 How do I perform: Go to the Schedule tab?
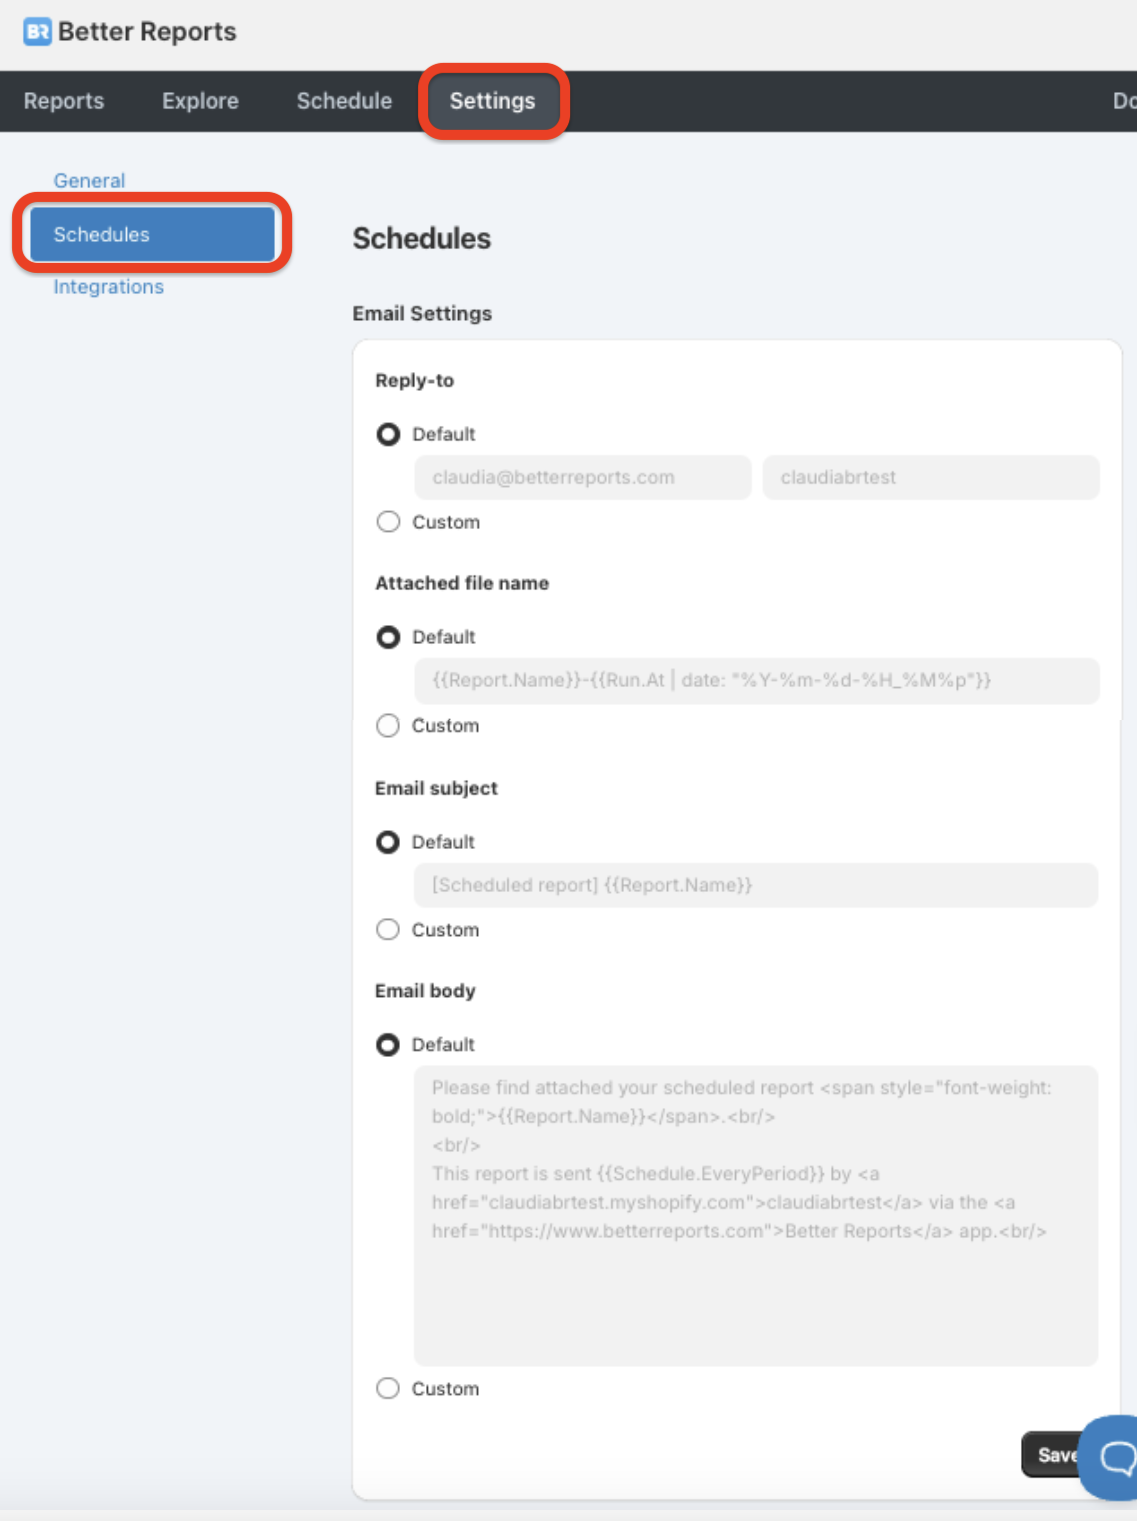point(344,101)
